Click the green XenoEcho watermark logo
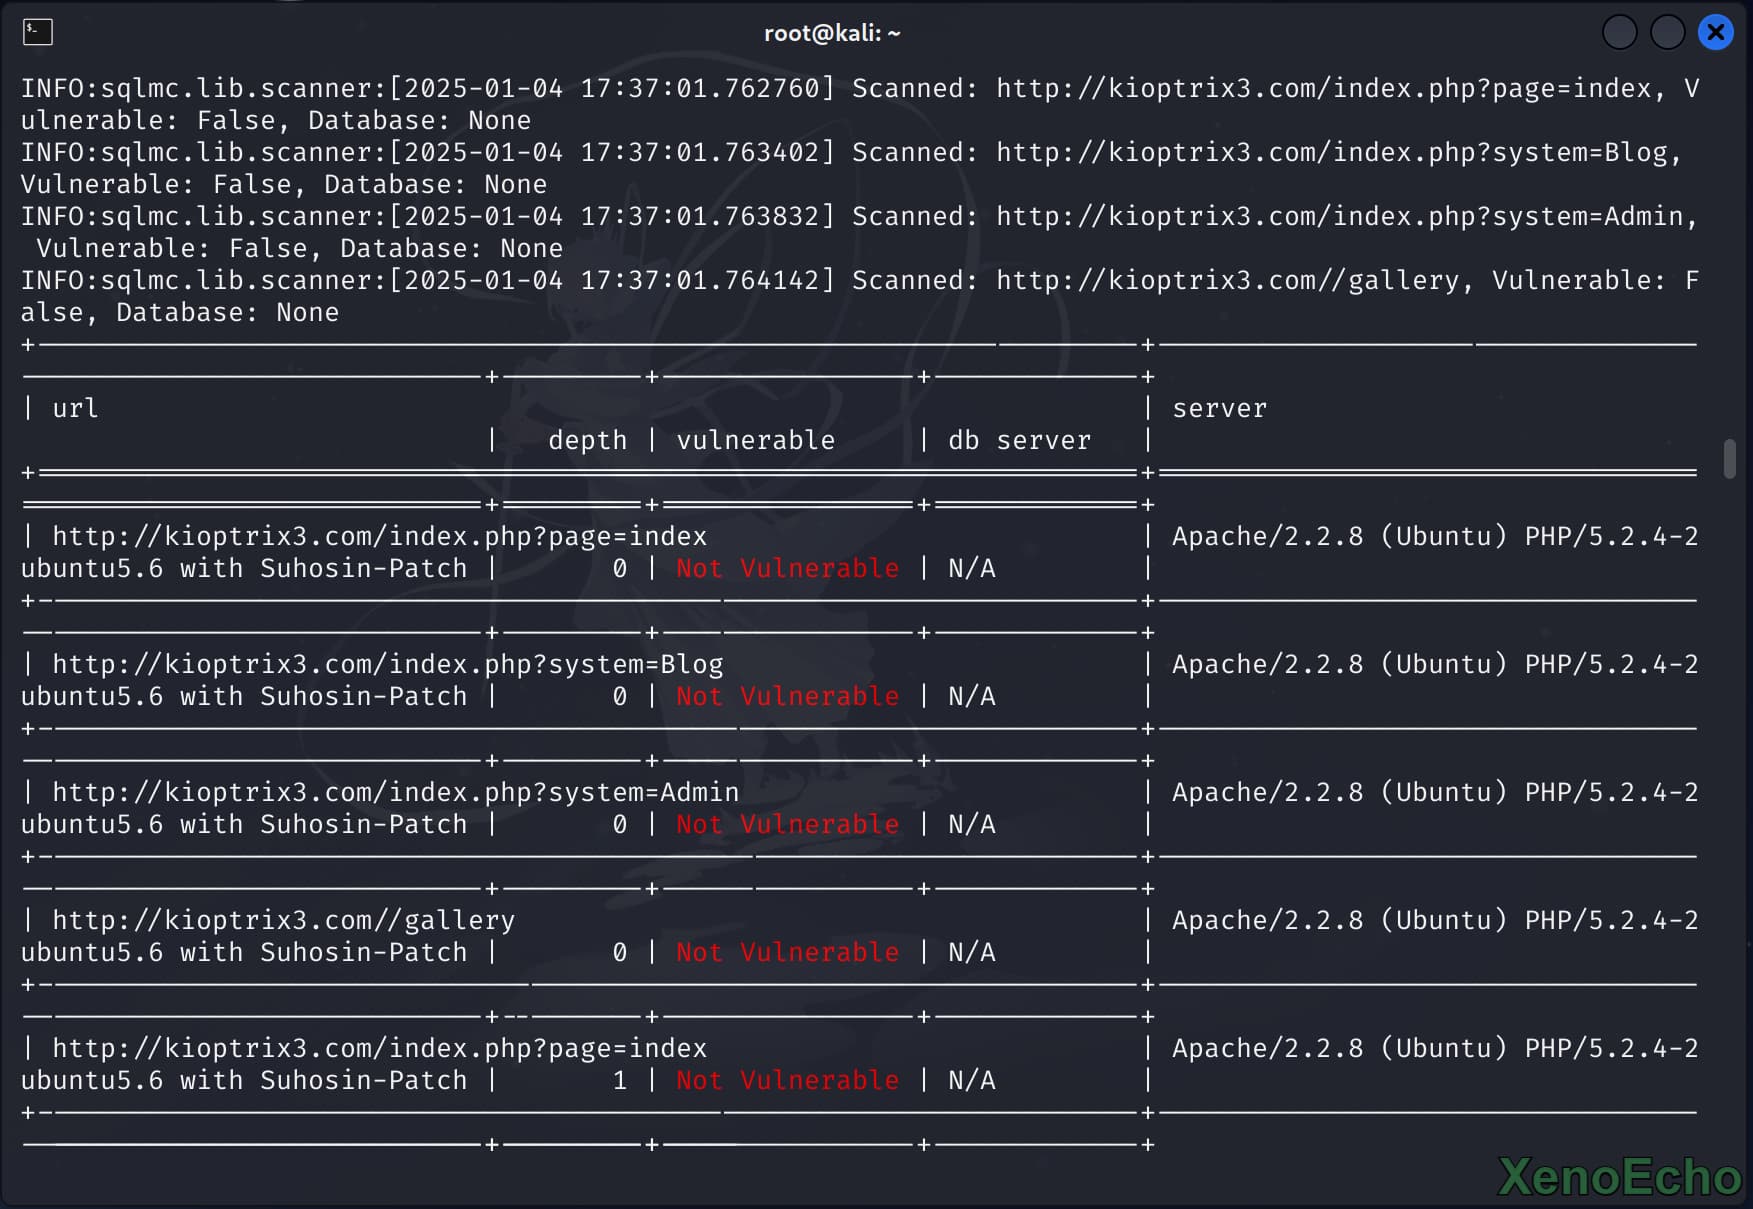This screenshot has height=1209, width=1753. (x=1620, y=1177)
